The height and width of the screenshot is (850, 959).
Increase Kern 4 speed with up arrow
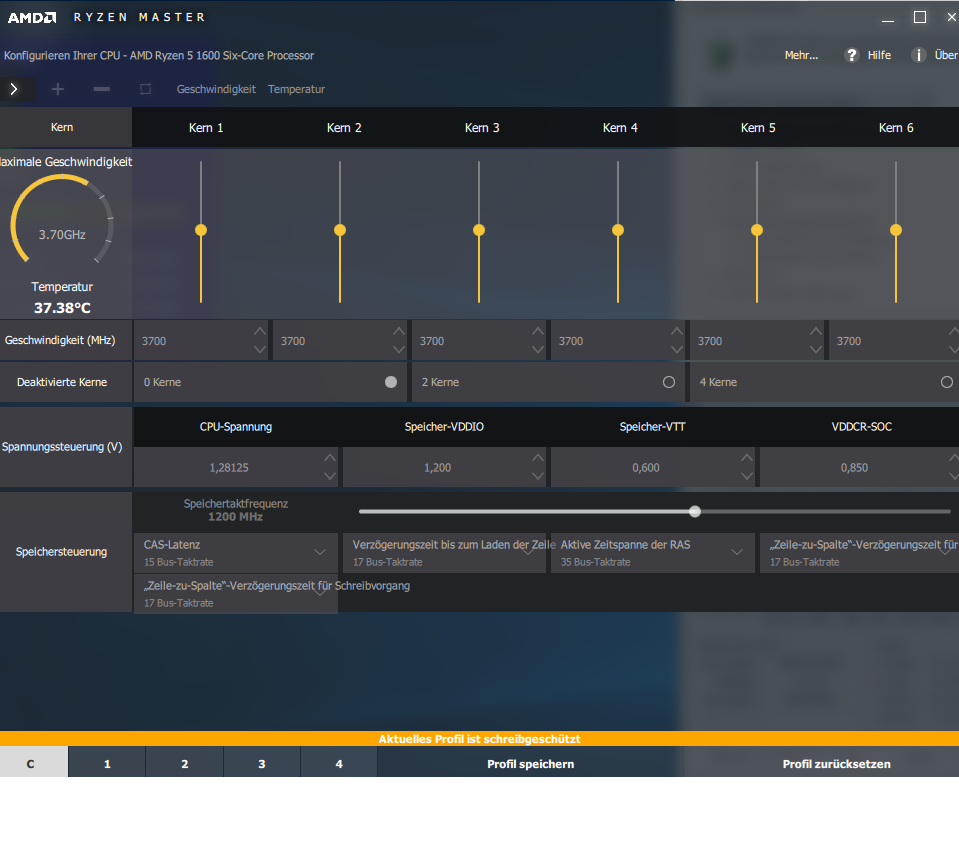(676, 331)
